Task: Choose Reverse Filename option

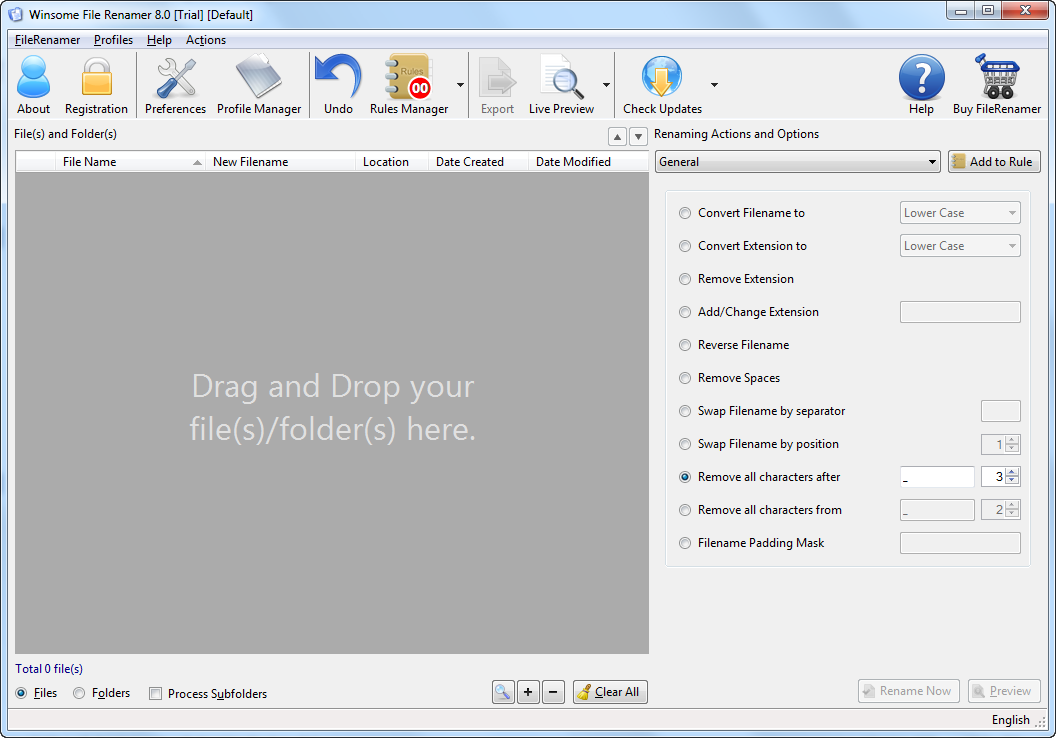Action: pyautogui.click(x=685, y=345)
